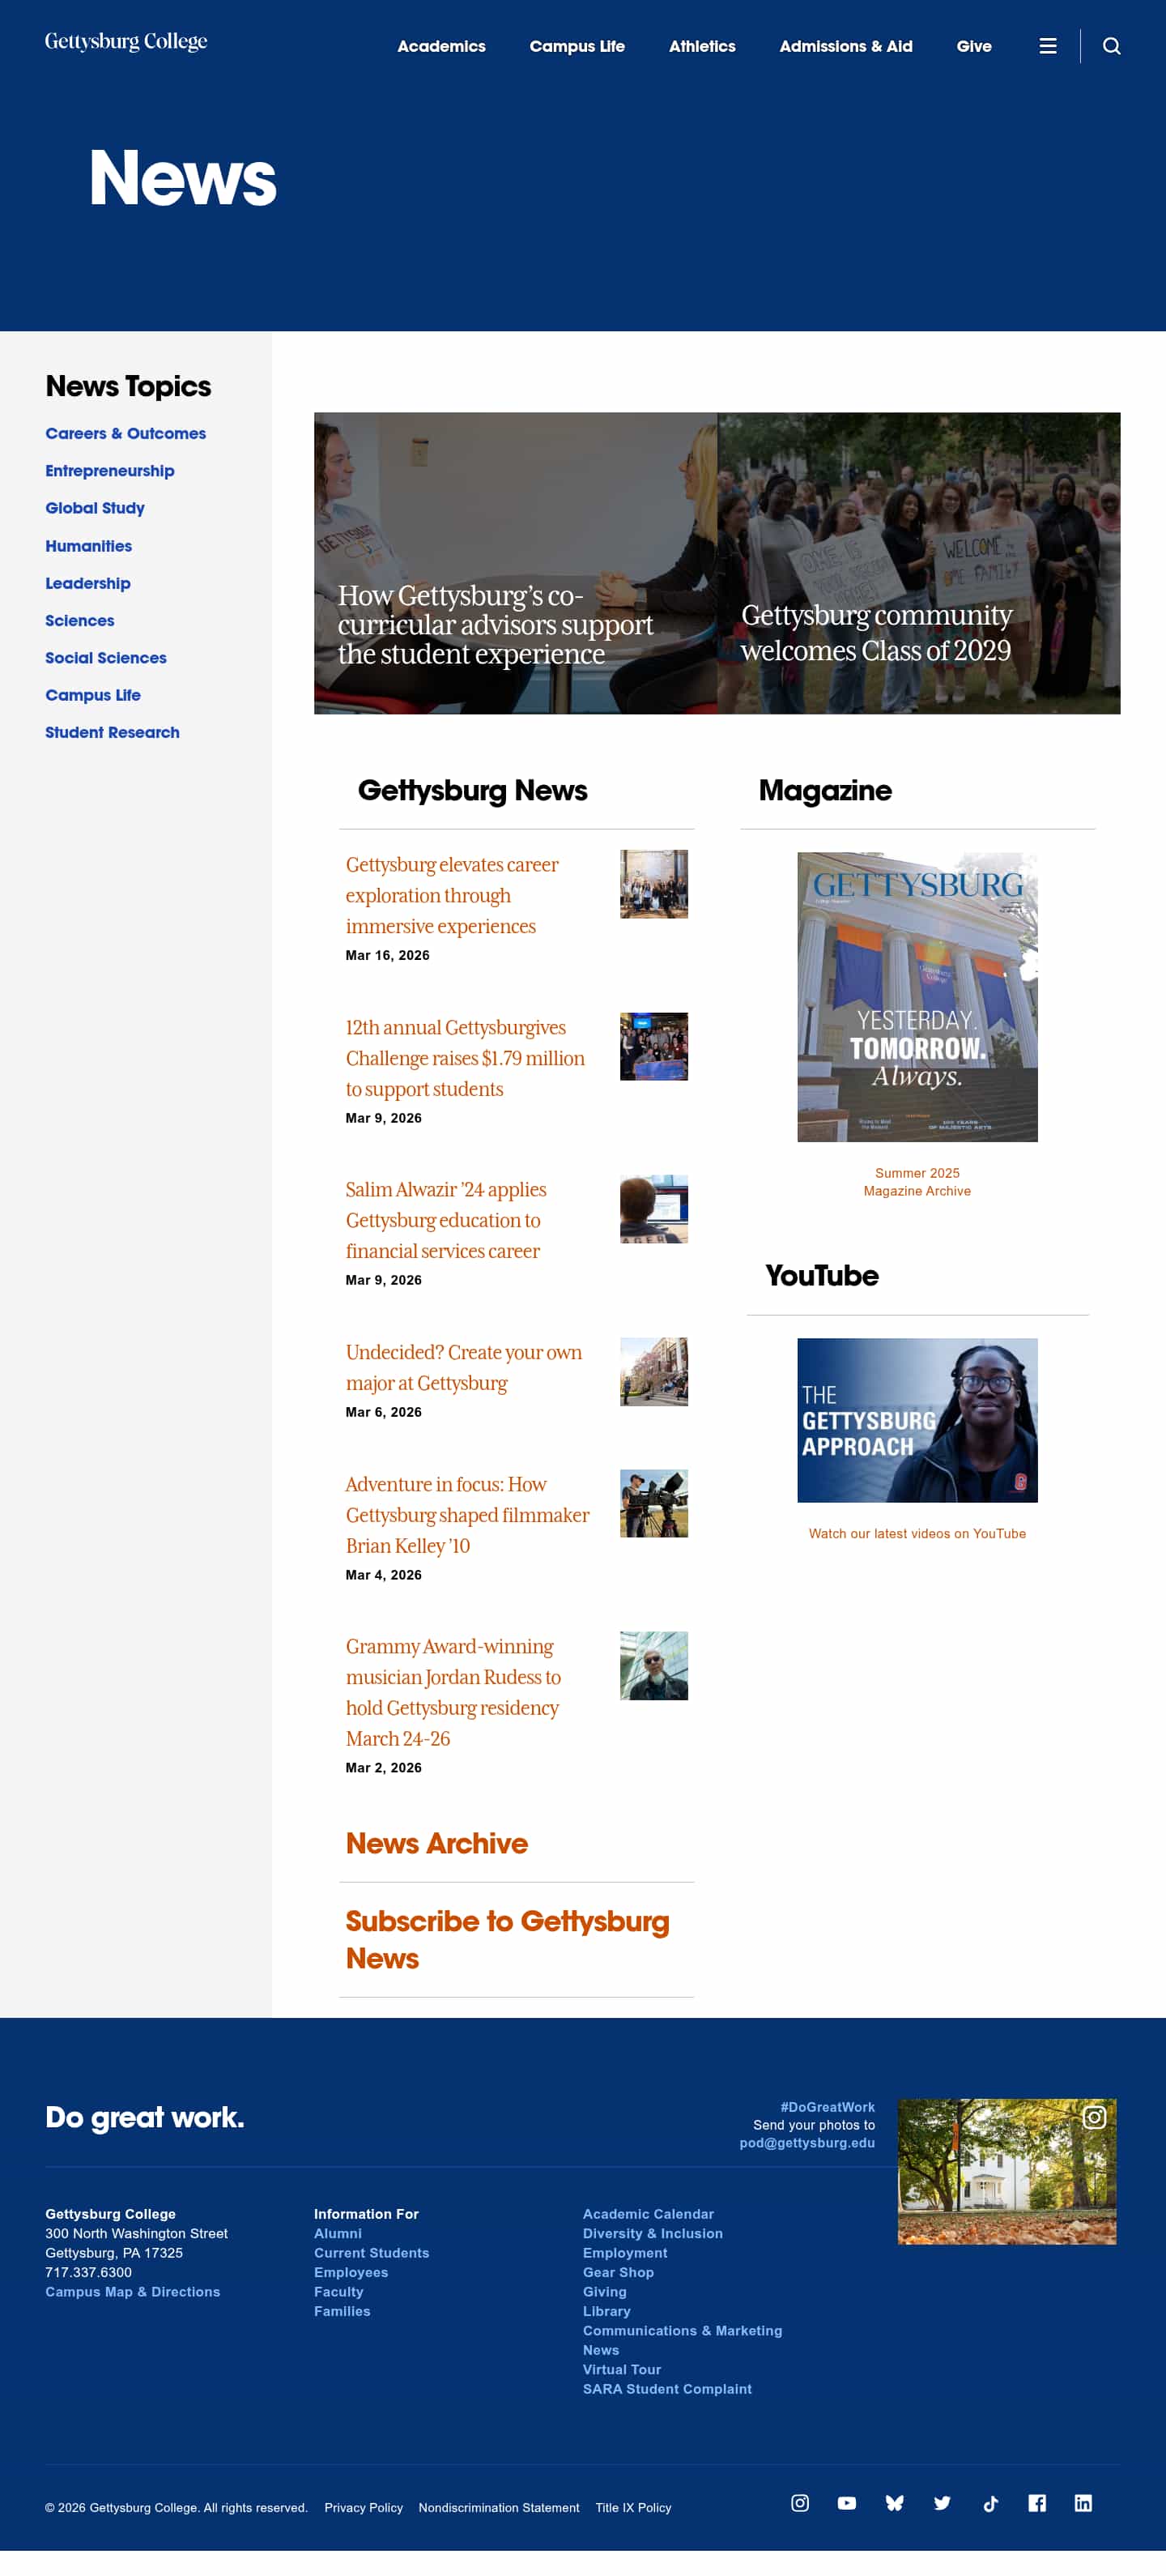Click thumbnail beside Jordan Rudess article

[x=654, y=1666]
